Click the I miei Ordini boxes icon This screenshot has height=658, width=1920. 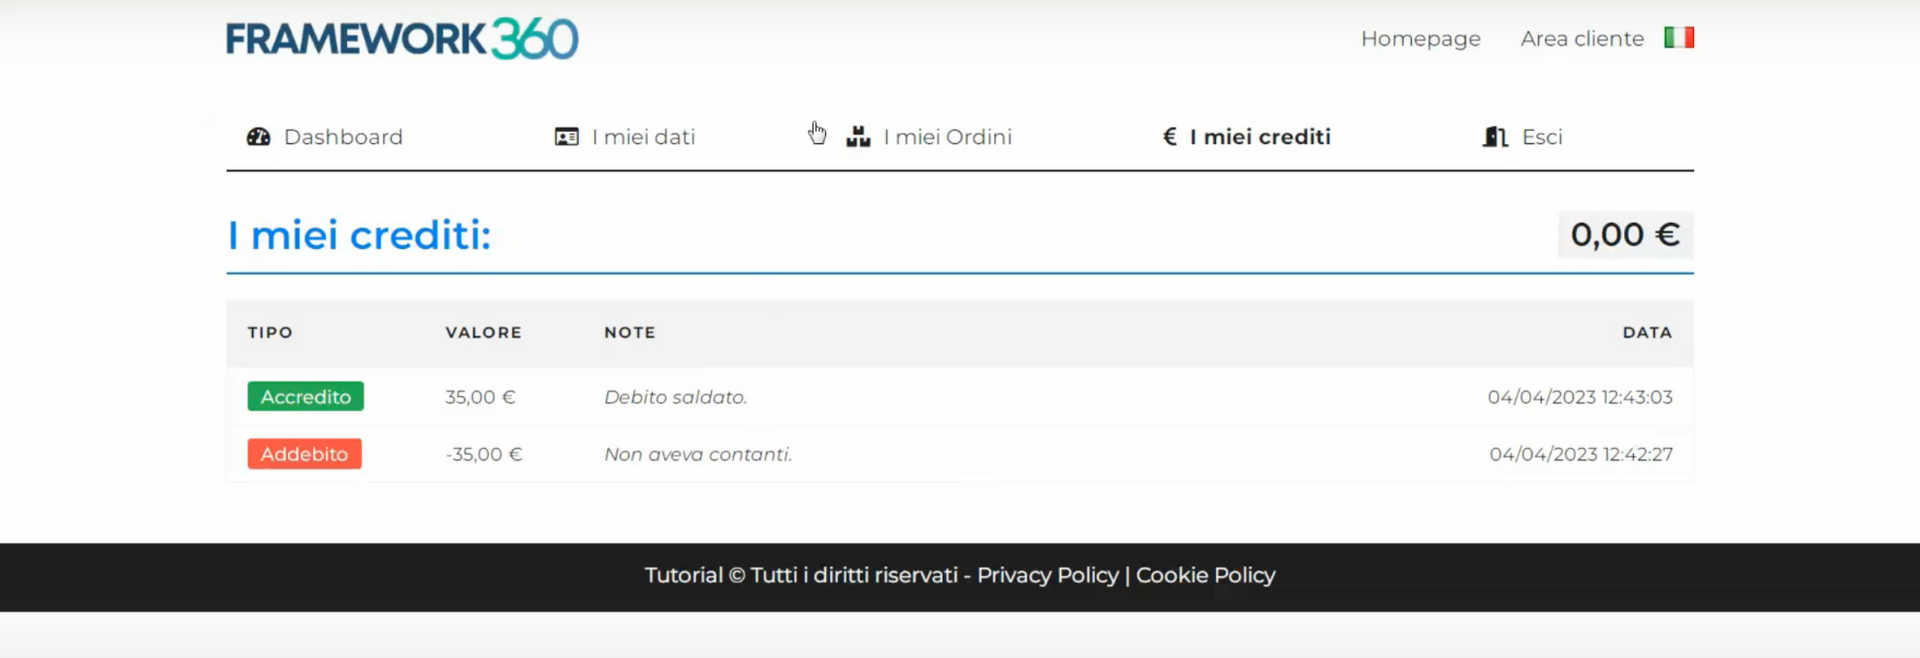858,136
